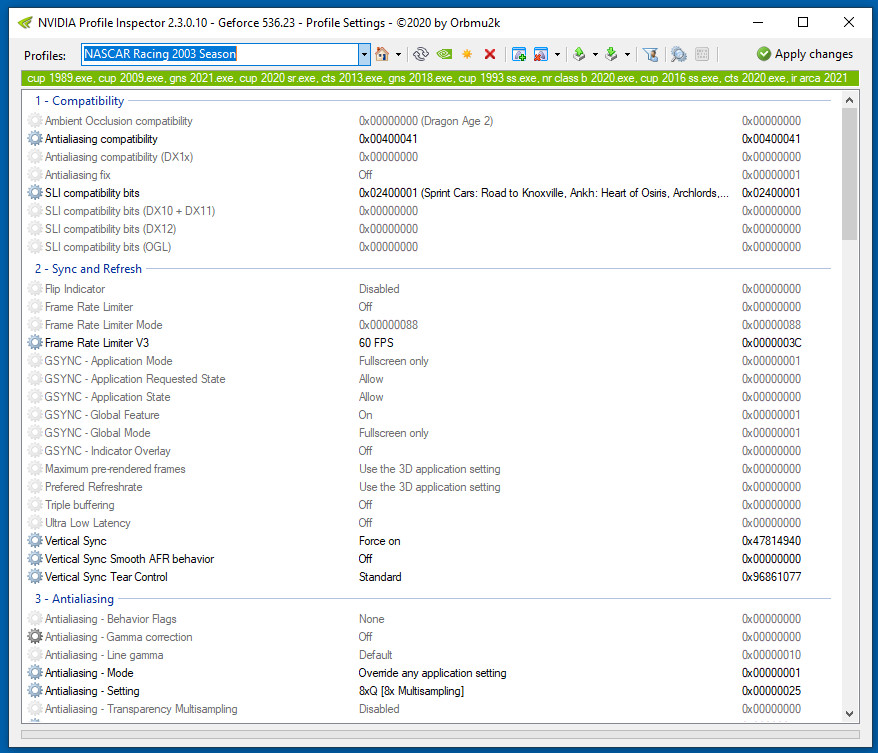Select the GSYNC - Indicator Overlay row
The width and height of the screenshot is (878, 753).
(431, 451)
